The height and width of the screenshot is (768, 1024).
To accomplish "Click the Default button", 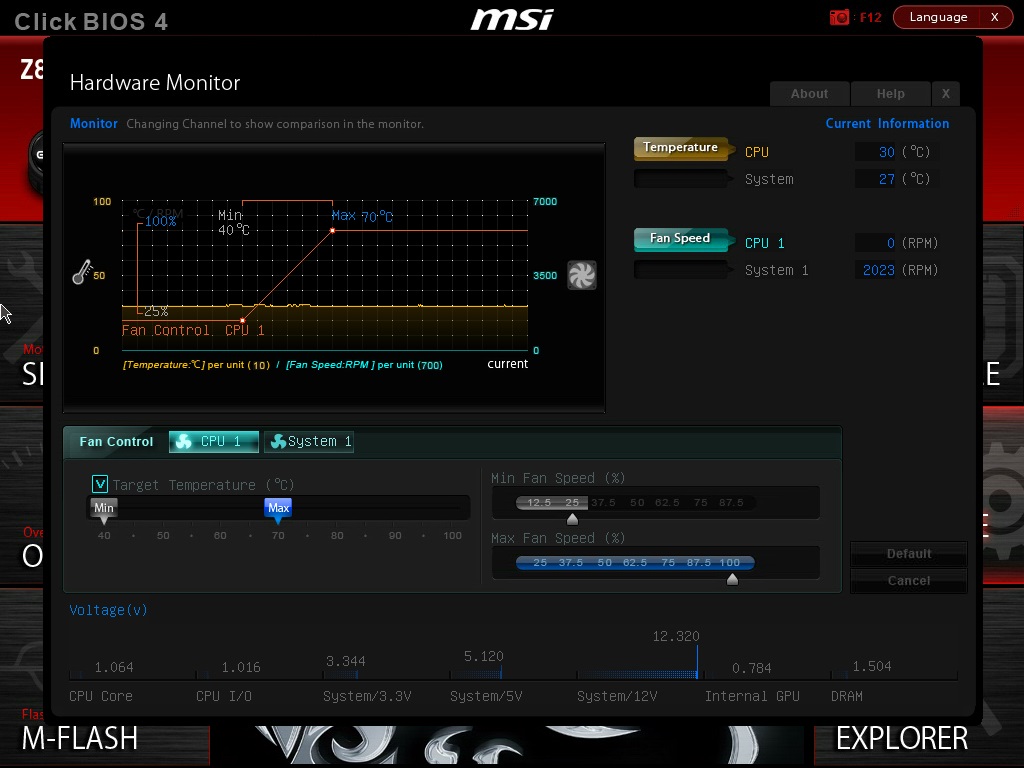I will pos(908,554).
